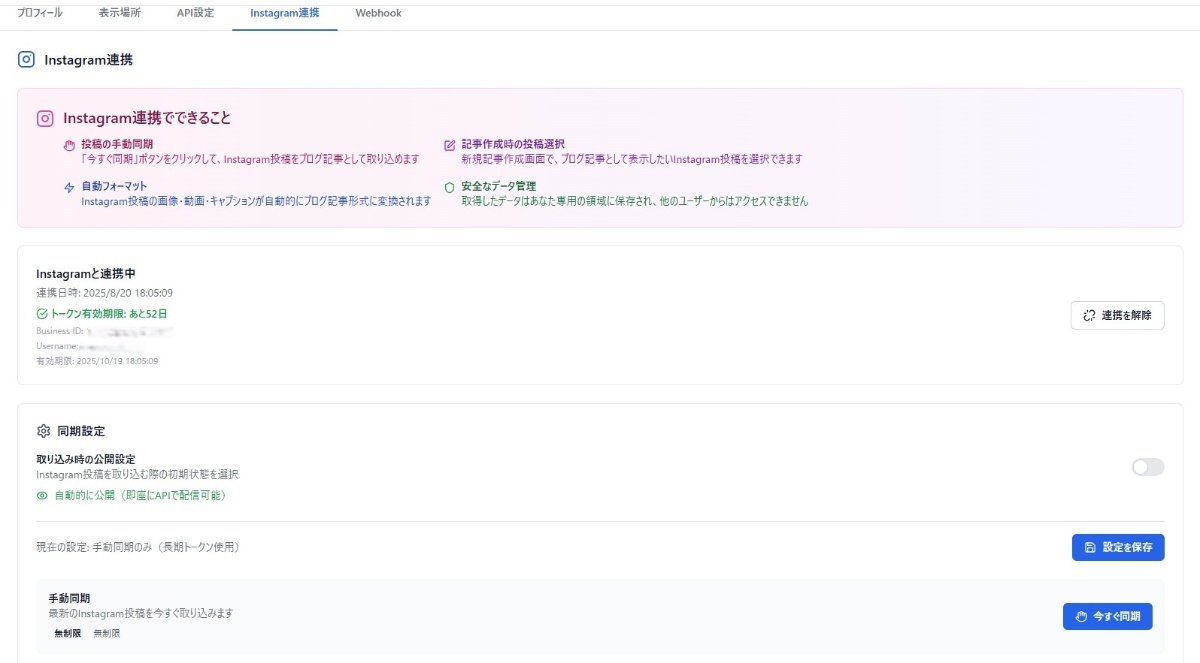Toggle the 取り込み時の公開設定 switch
Viewport: 1200px width, 663px height.
[x=1148, y=467]
